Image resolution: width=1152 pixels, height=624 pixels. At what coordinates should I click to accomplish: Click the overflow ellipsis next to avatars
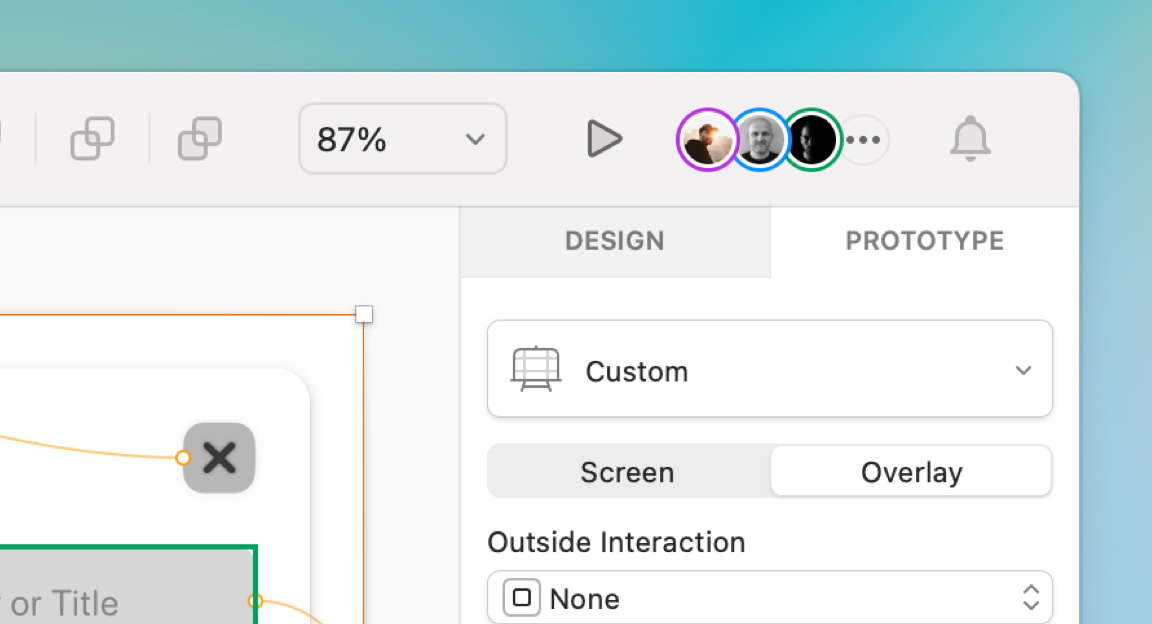[x=864, y=139]
